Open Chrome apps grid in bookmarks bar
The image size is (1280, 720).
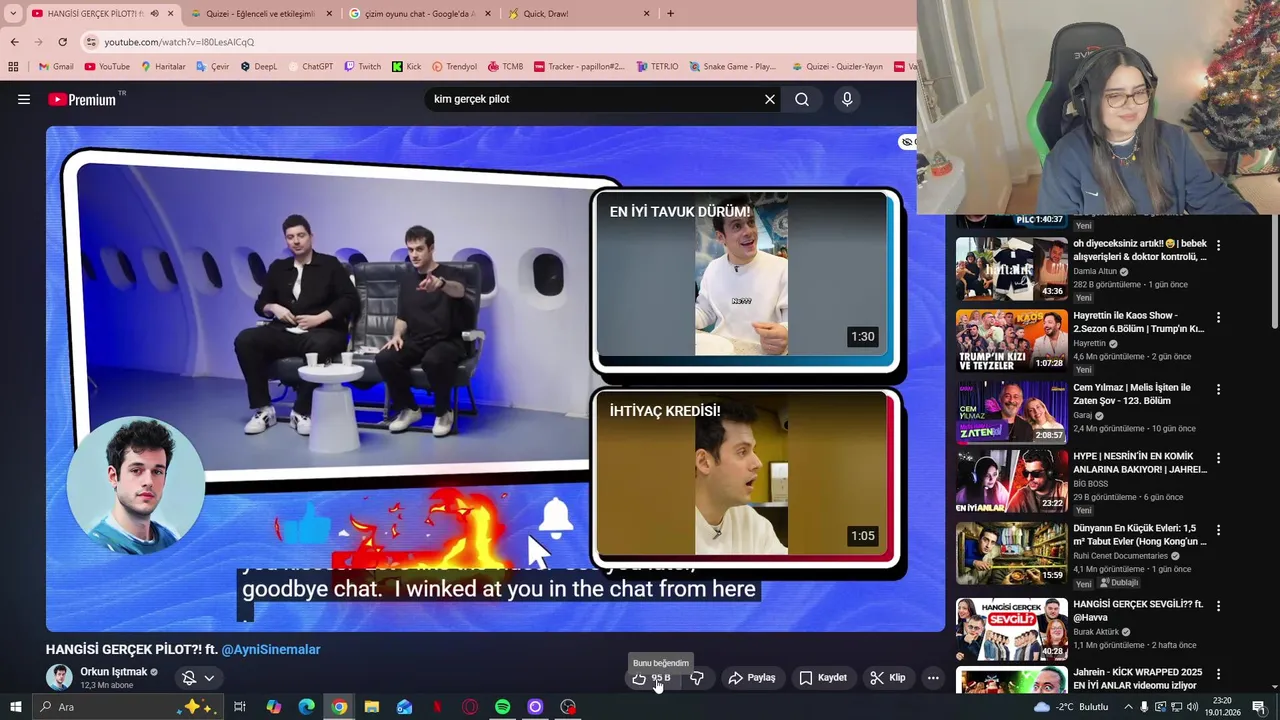(13, 67)
